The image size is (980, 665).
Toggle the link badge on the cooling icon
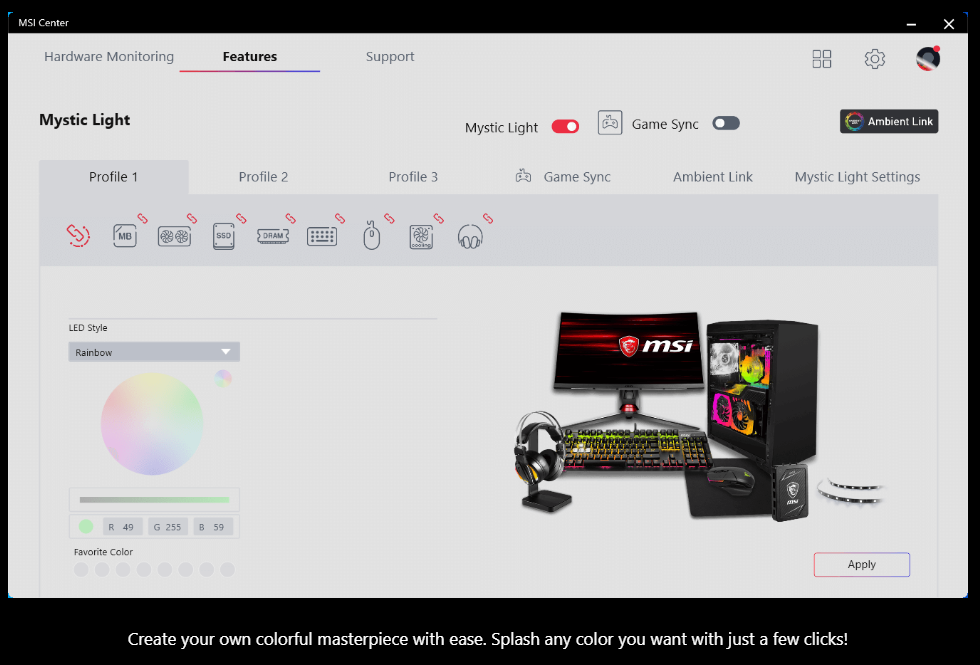[439, 218]
